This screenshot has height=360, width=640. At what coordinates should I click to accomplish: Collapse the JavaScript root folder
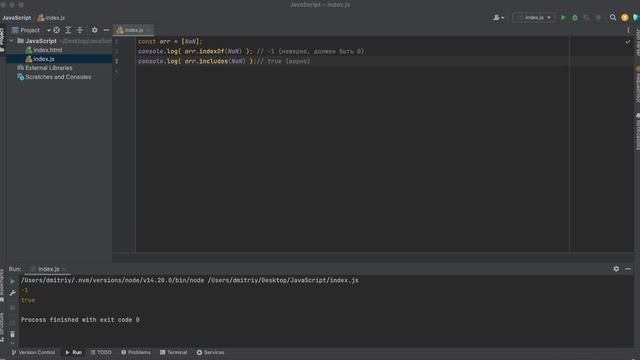[x=11, y=41]
